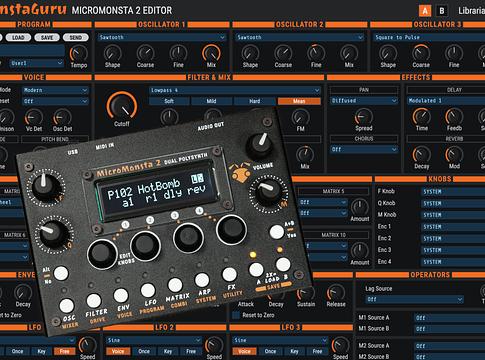
Task: Open the Pan Diffused dropdown
Action: coord(364,100)
